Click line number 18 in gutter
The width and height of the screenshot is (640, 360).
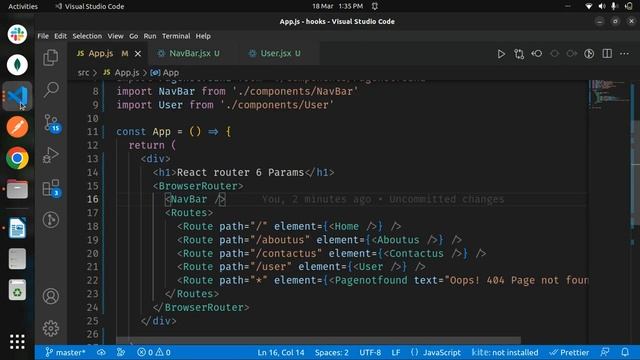click(x=93, y=226)
